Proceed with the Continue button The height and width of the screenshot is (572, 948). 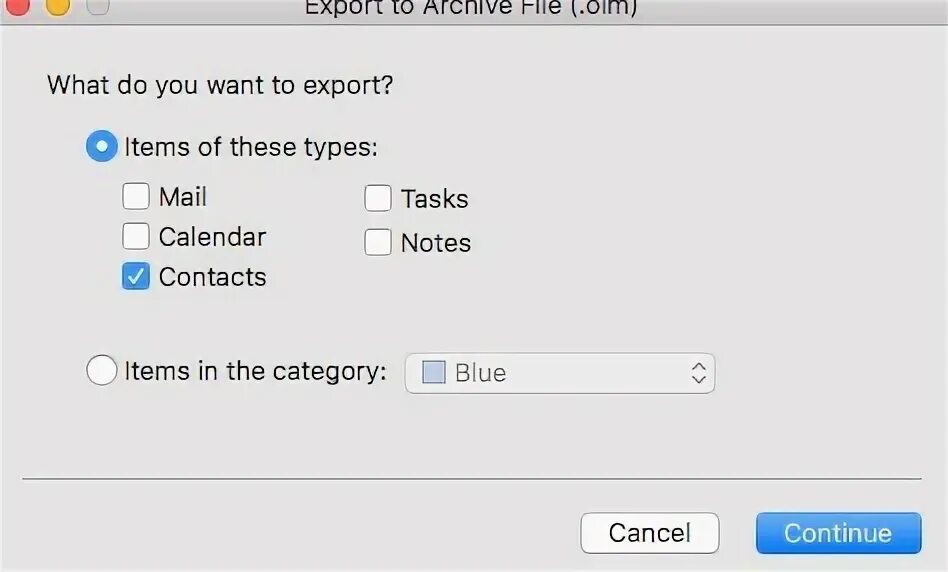click(839, 533)
